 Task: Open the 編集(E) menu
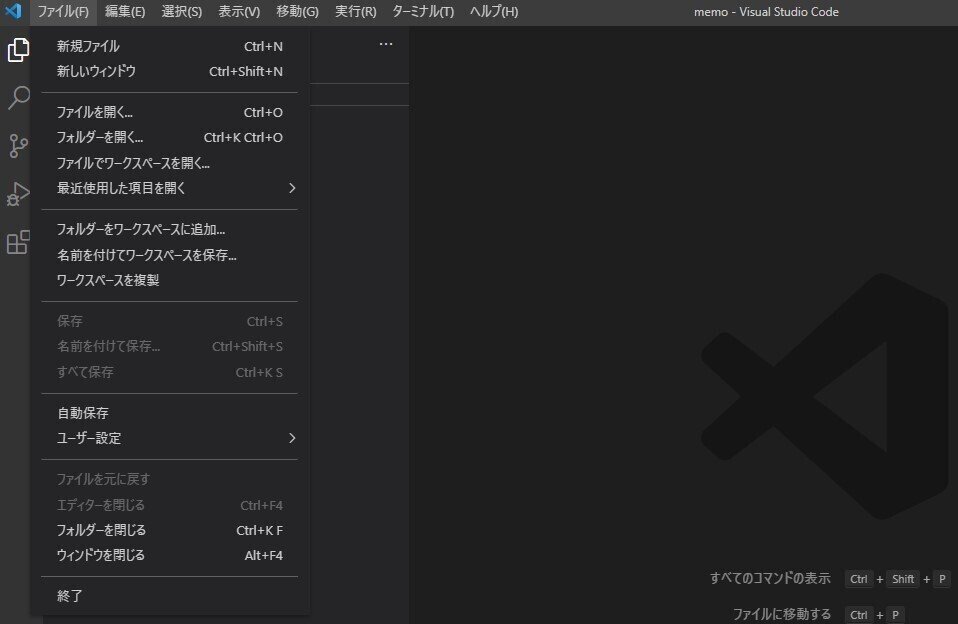point(125,12)
